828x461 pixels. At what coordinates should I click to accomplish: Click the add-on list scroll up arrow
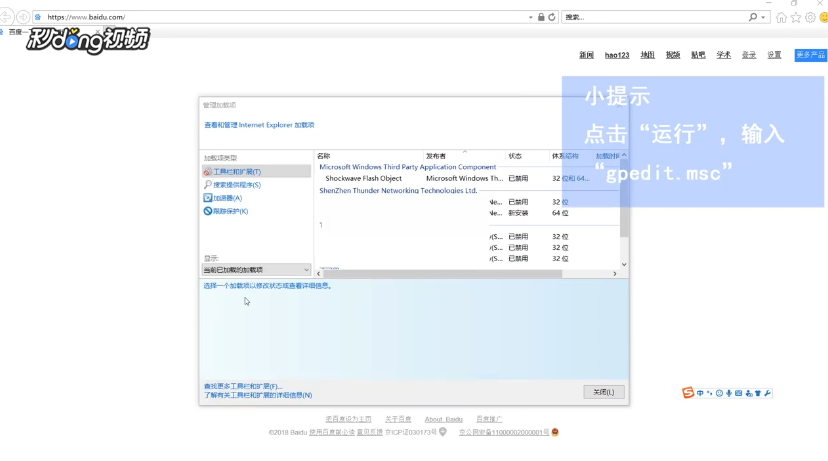pyautogui.click(x=624, y=155)
